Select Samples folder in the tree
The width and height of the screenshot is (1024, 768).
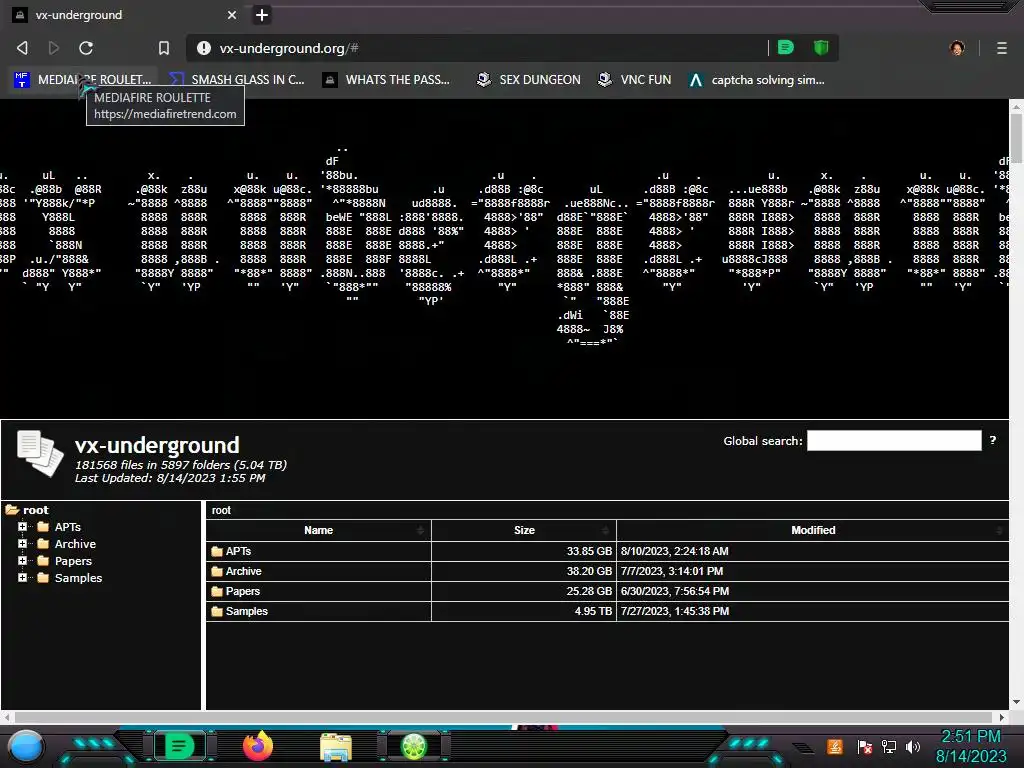point(78,578)
